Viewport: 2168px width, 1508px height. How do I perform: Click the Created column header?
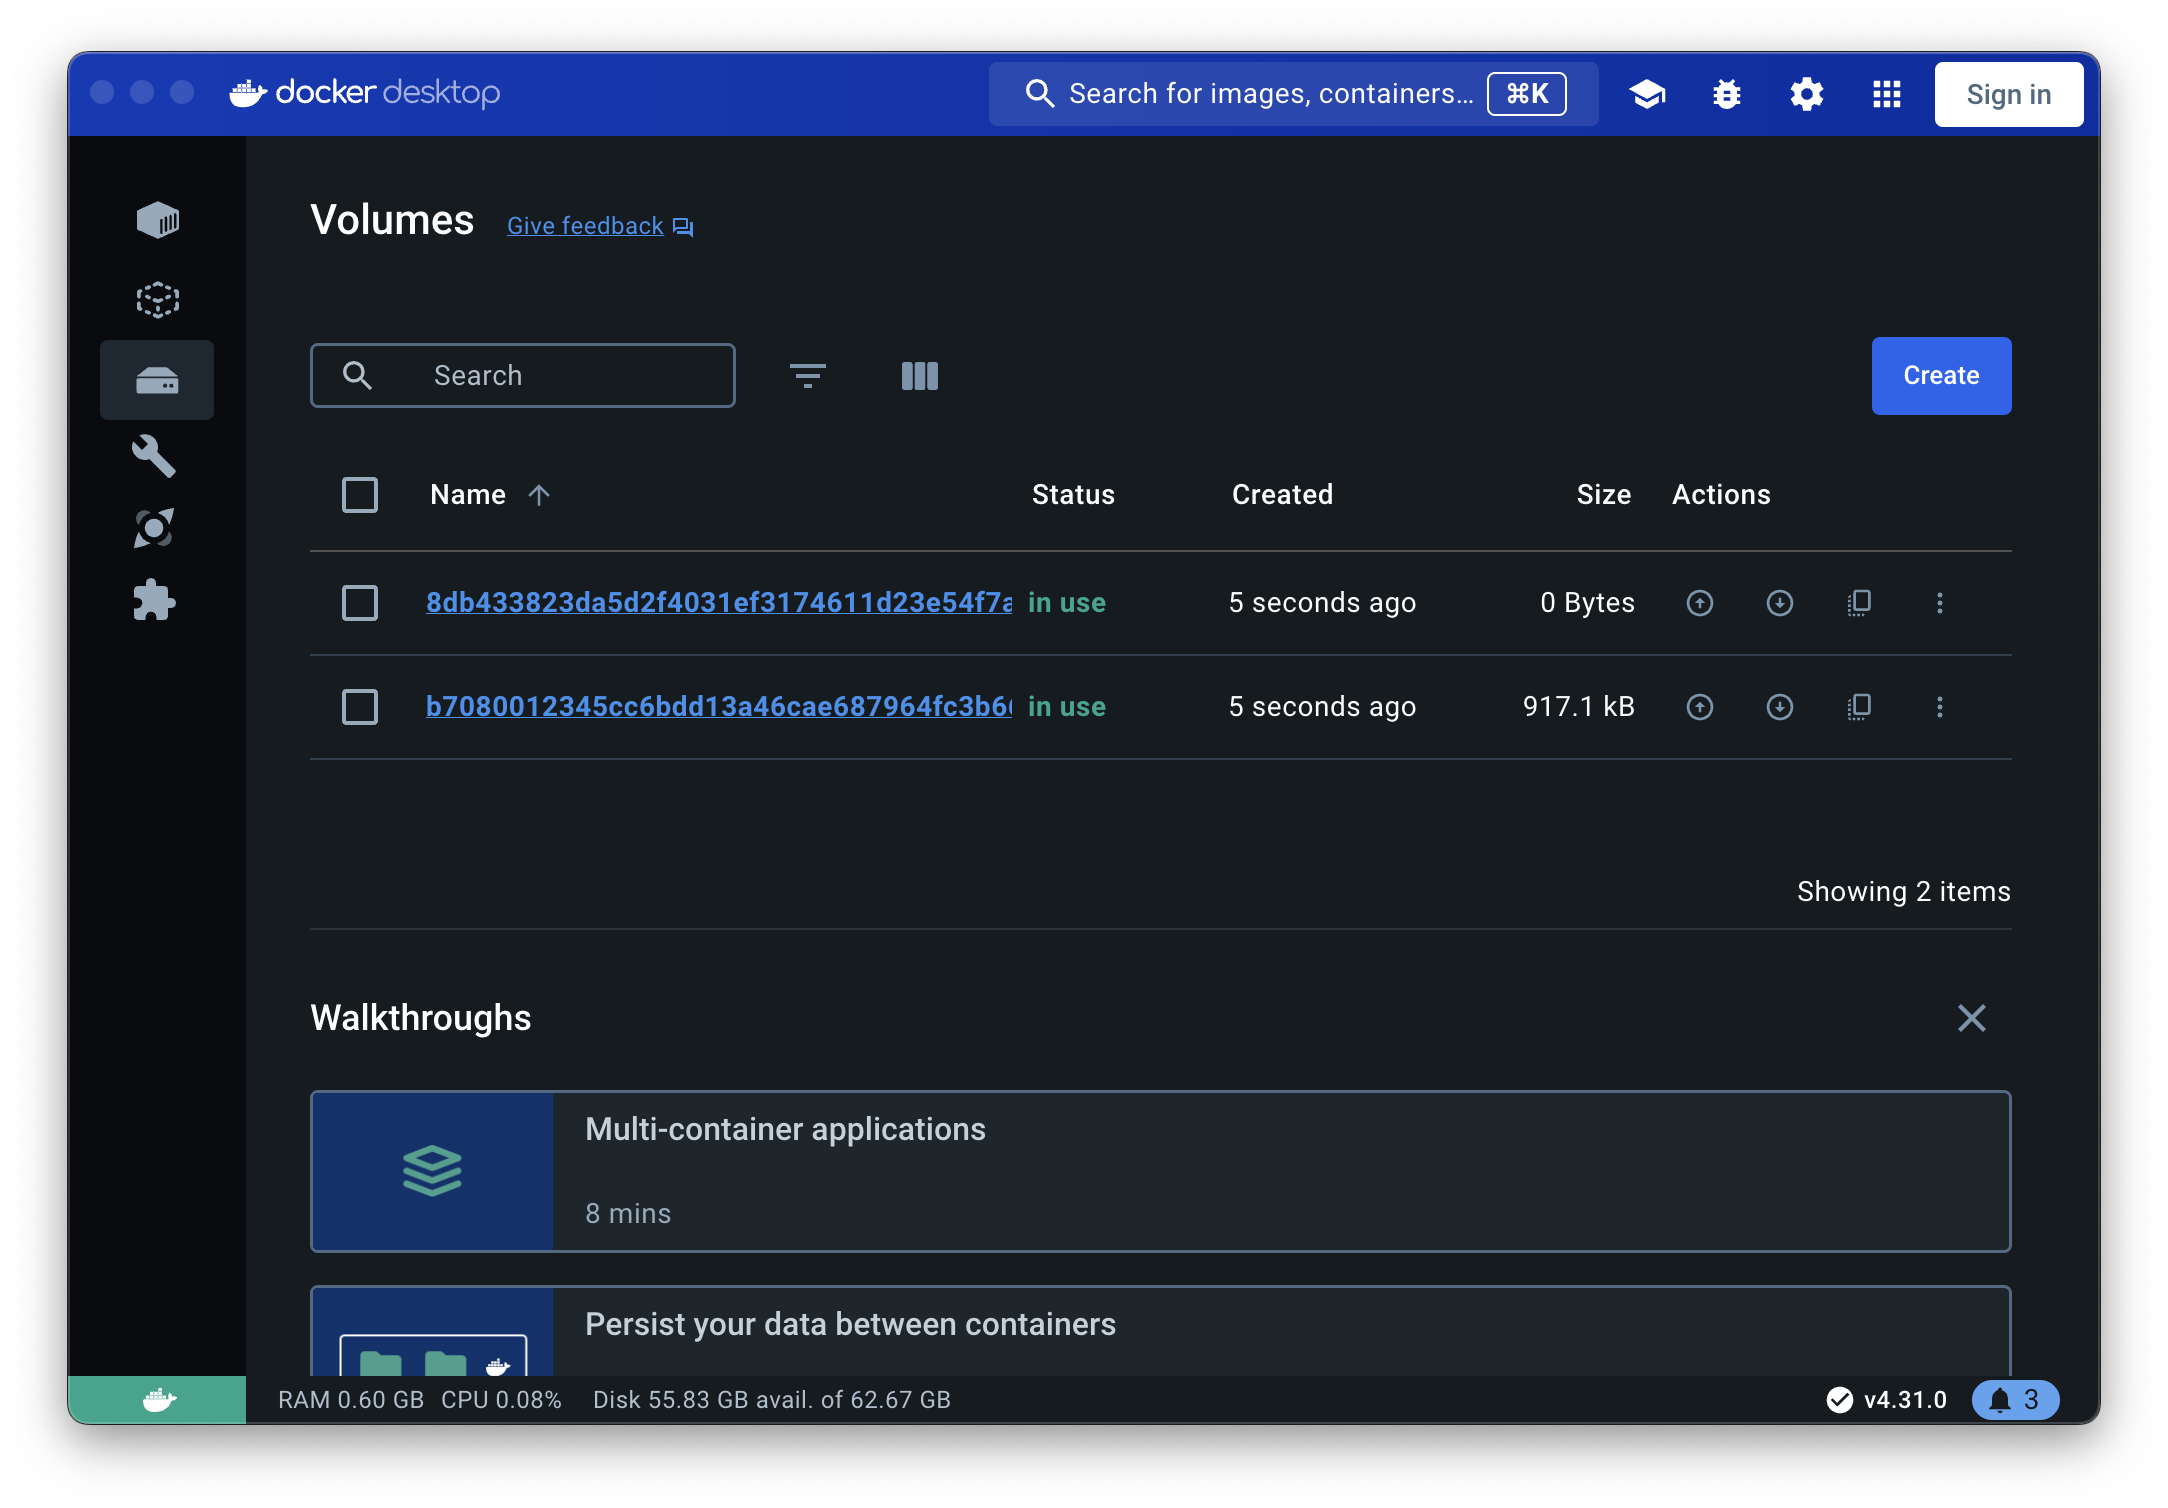tap(1282, 495)
